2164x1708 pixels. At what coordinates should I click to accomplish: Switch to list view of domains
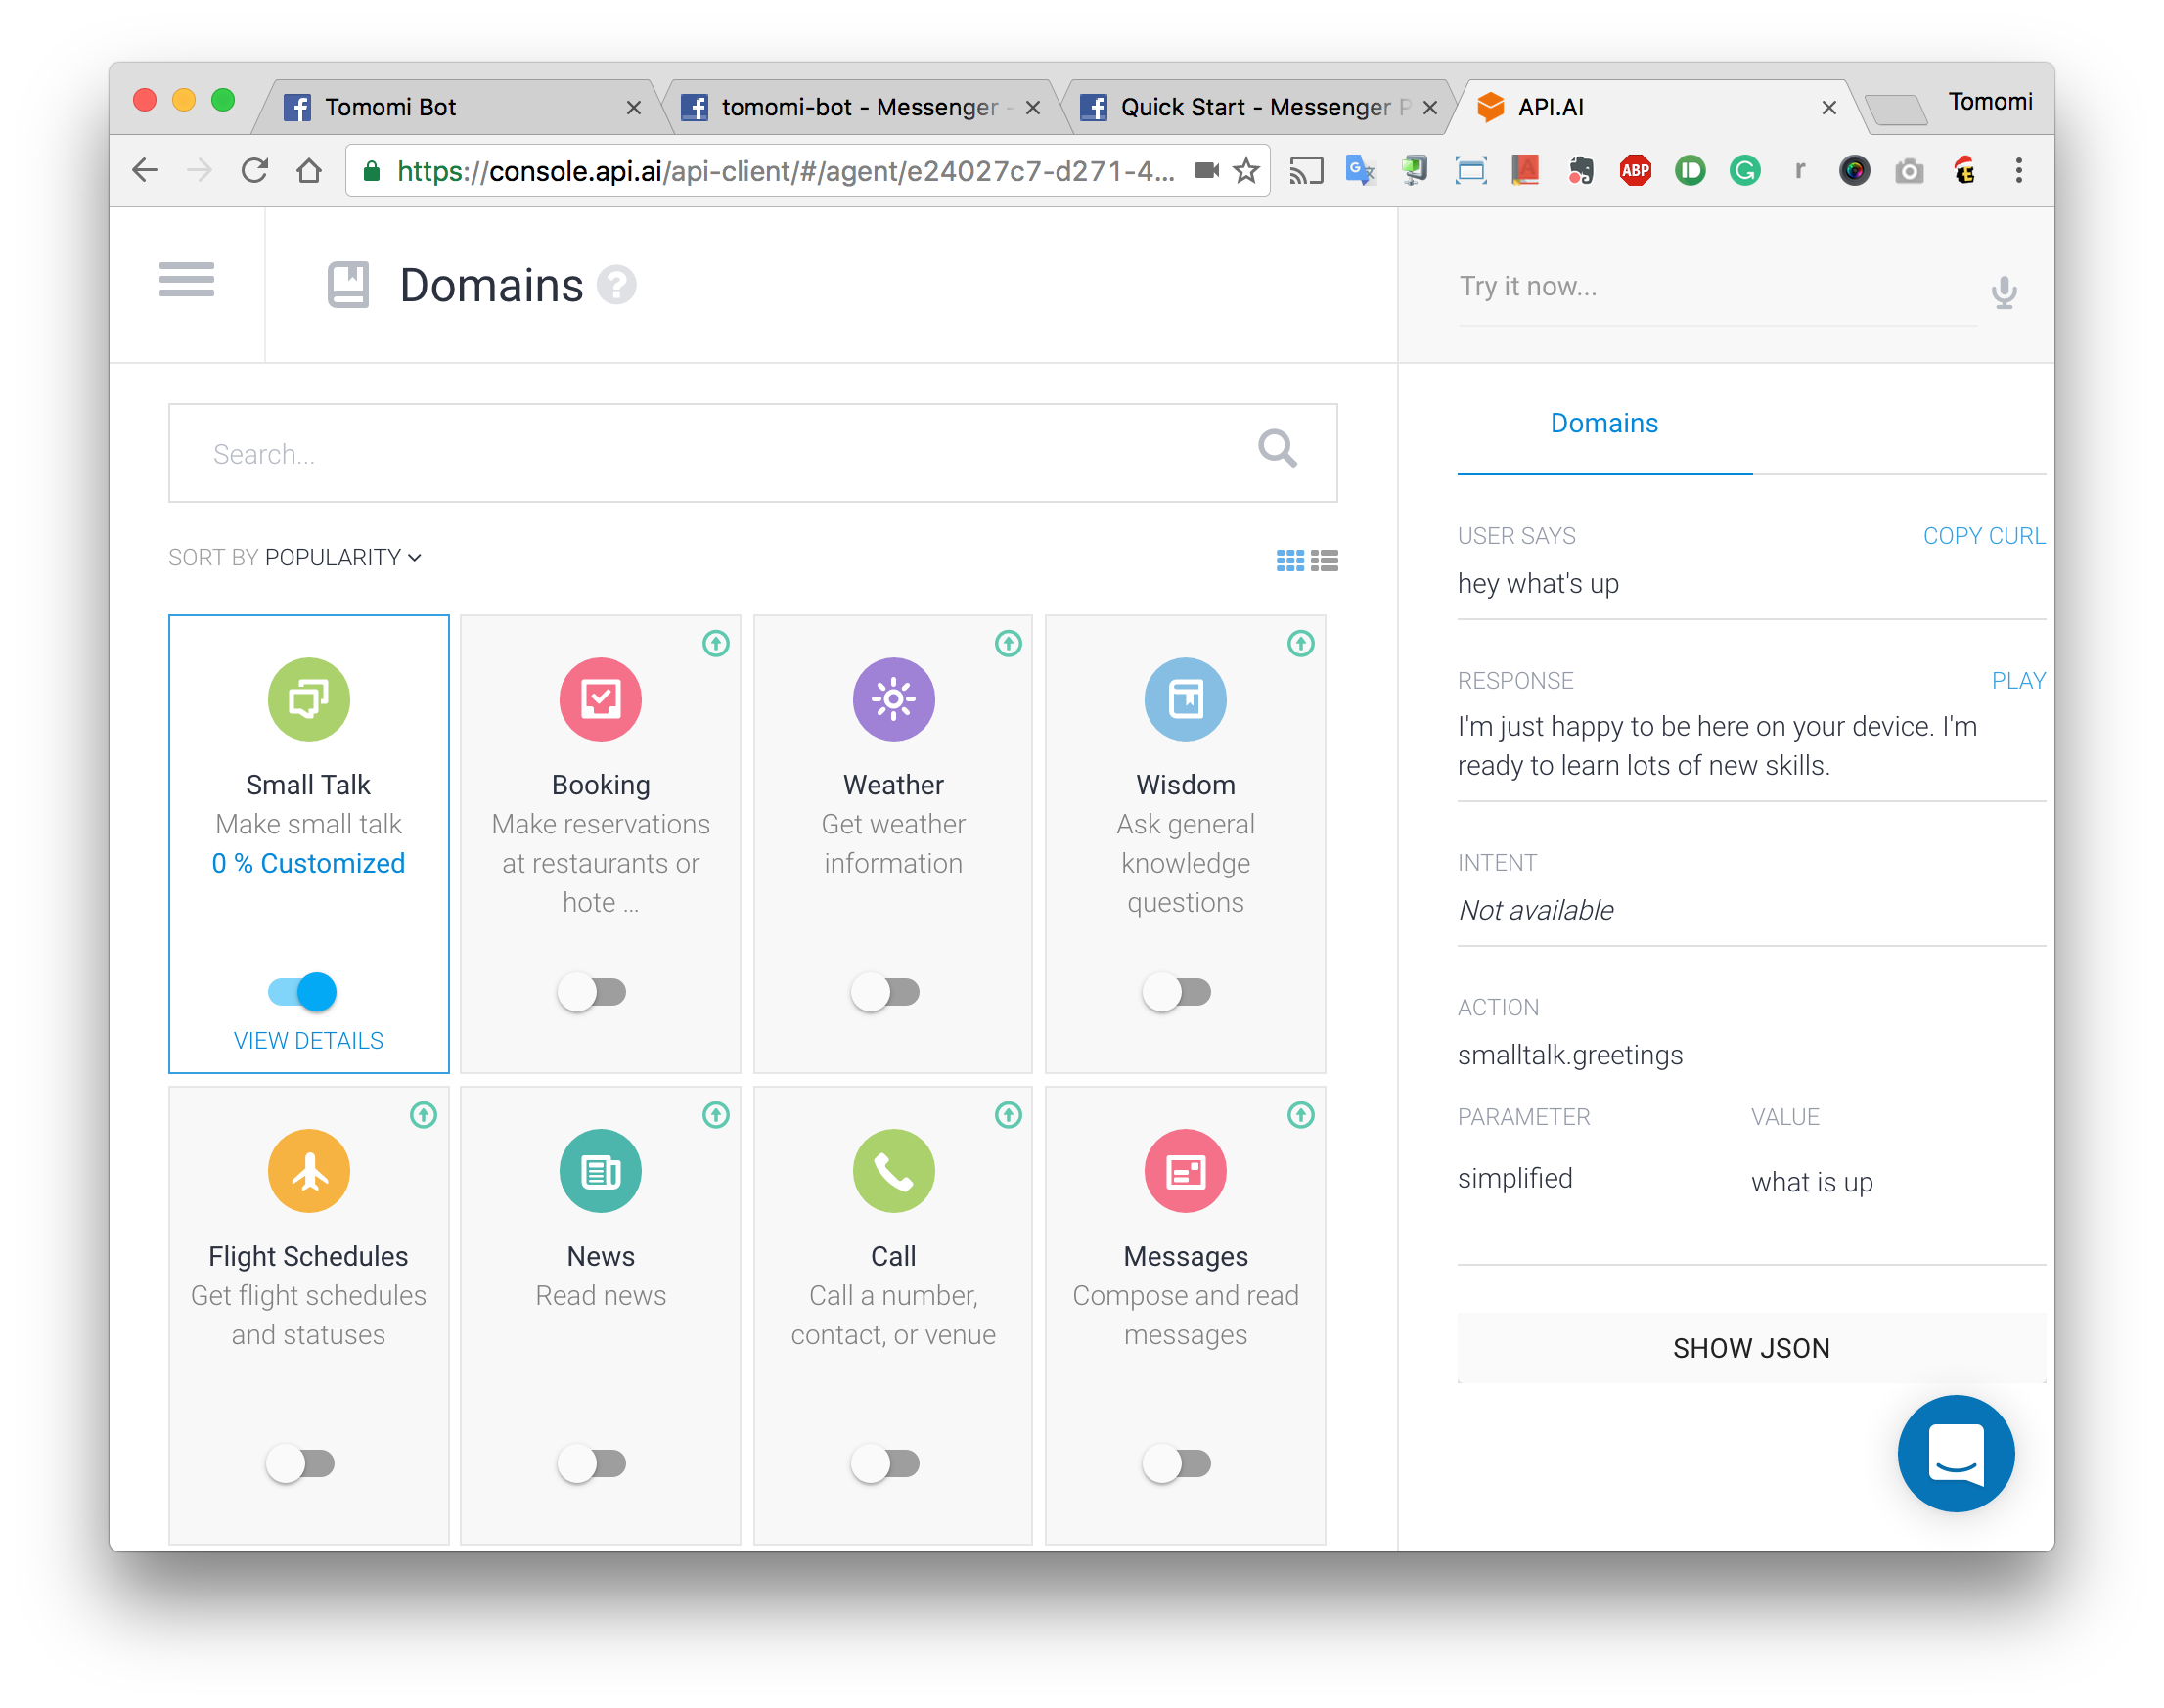pyautogui.click(x=1326, y=561)
